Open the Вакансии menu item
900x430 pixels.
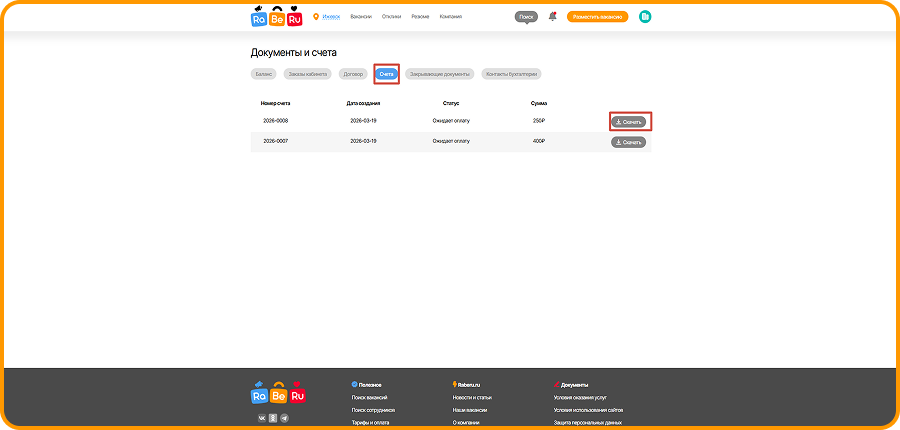pos(361,17)
